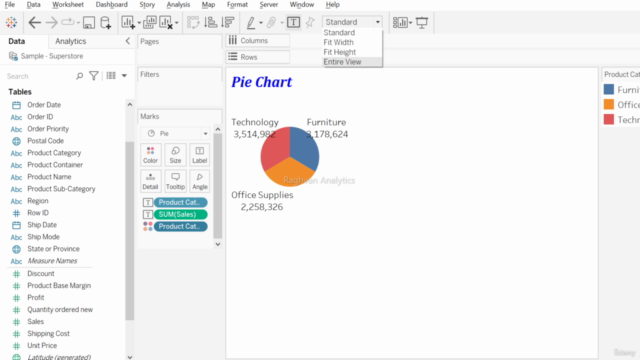Viewport: 640px width, 360px height.
Task: Select the Shipping Cost field
Action: (48, 333)
